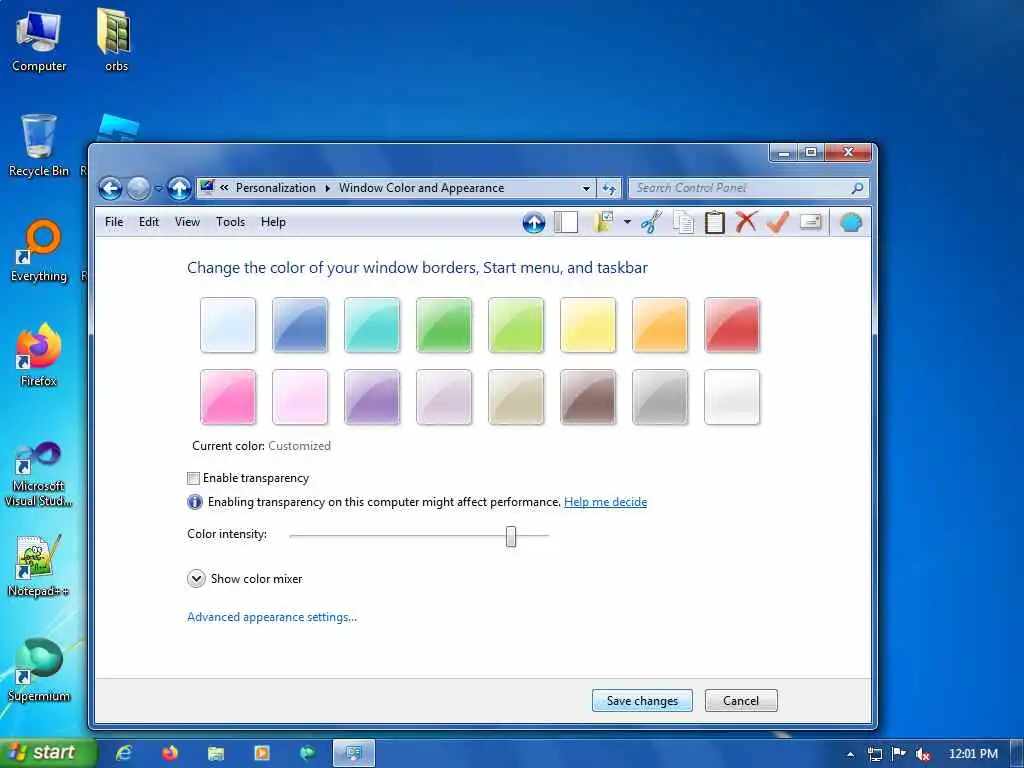Click Personalization in the breadcrumb
Image resolution: width=1024 pixels, height=768 pixels.
coord(276,187)
